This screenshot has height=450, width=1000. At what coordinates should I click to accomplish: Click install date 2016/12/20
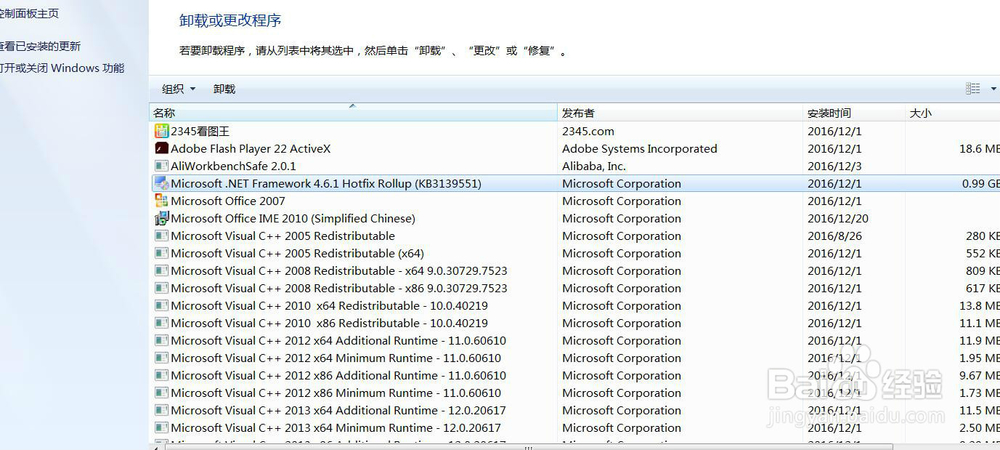[x=837, y=219]
